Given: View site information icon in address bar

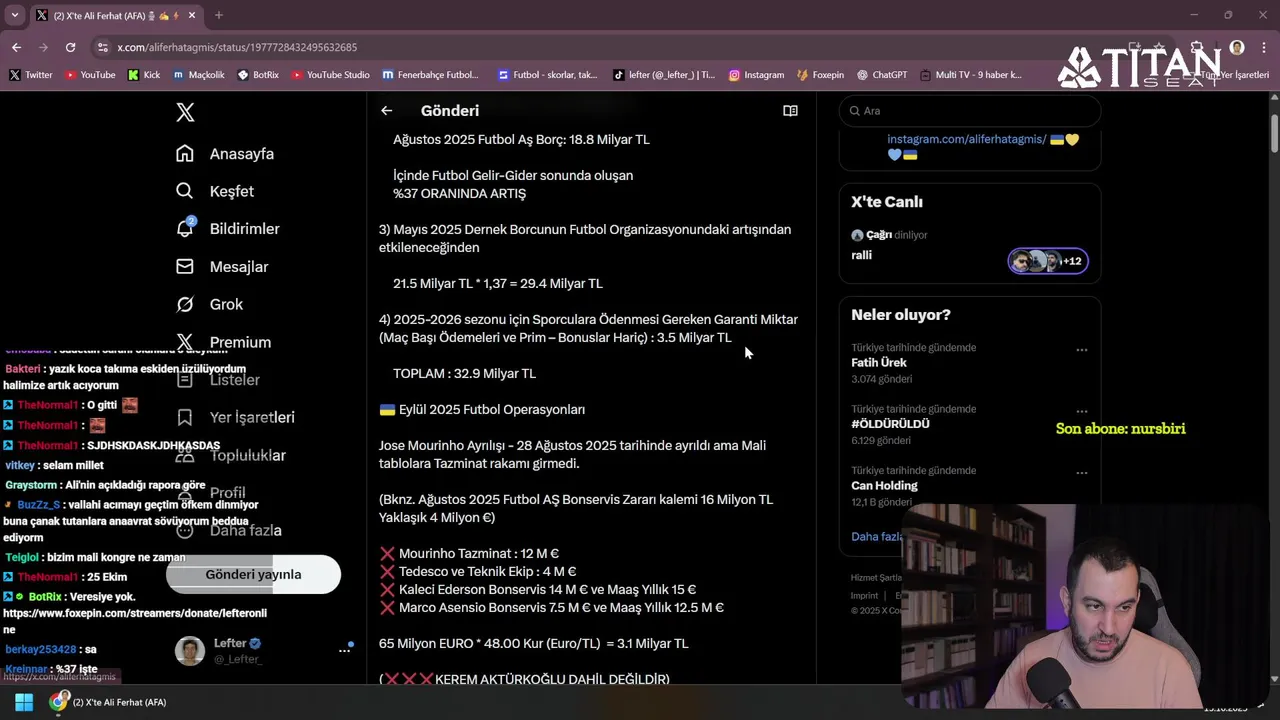Looking at the screenshot, I should (101, 47).
